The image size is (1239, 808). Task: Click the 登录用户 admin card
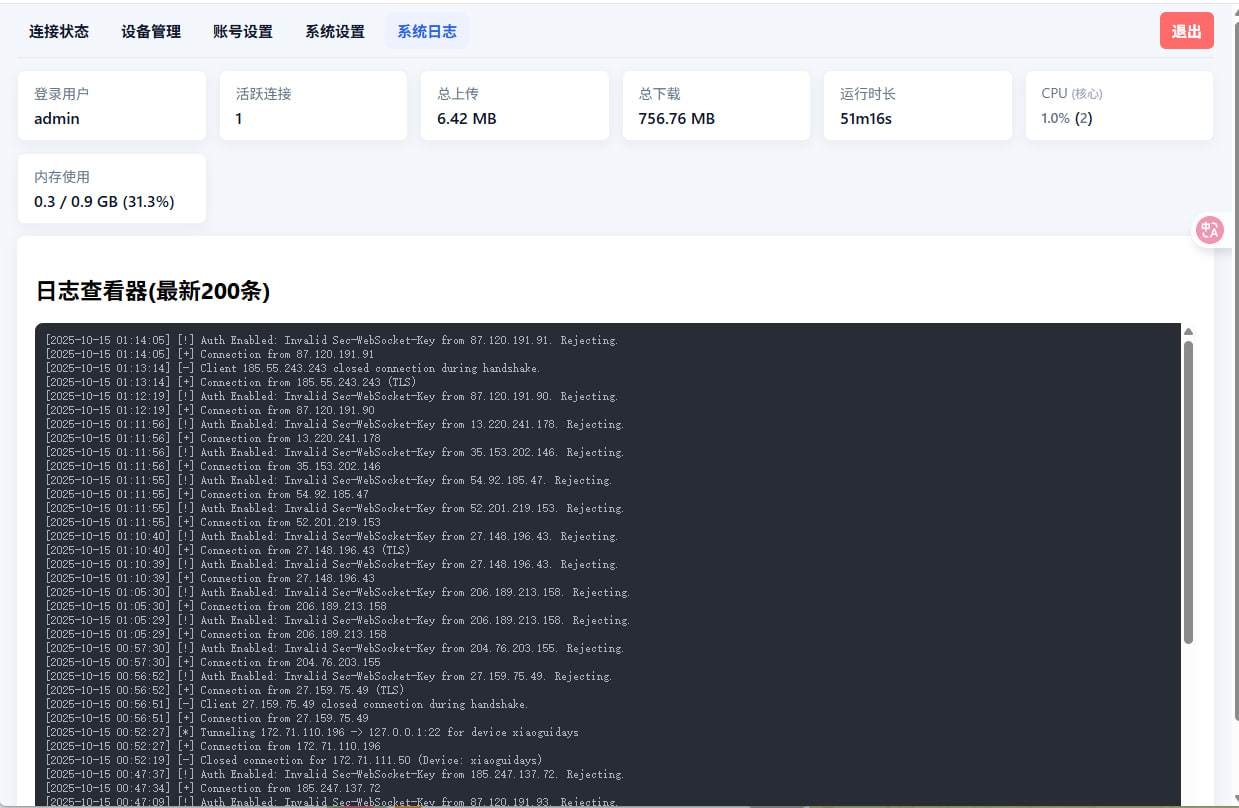(112, 106)
